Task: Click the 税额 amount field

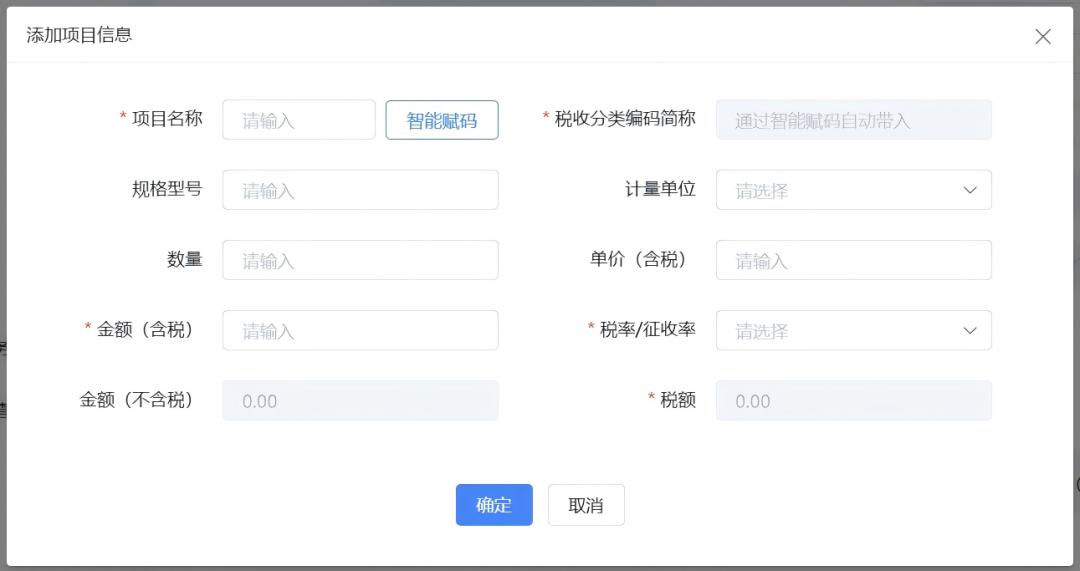Action: [853, 400]
